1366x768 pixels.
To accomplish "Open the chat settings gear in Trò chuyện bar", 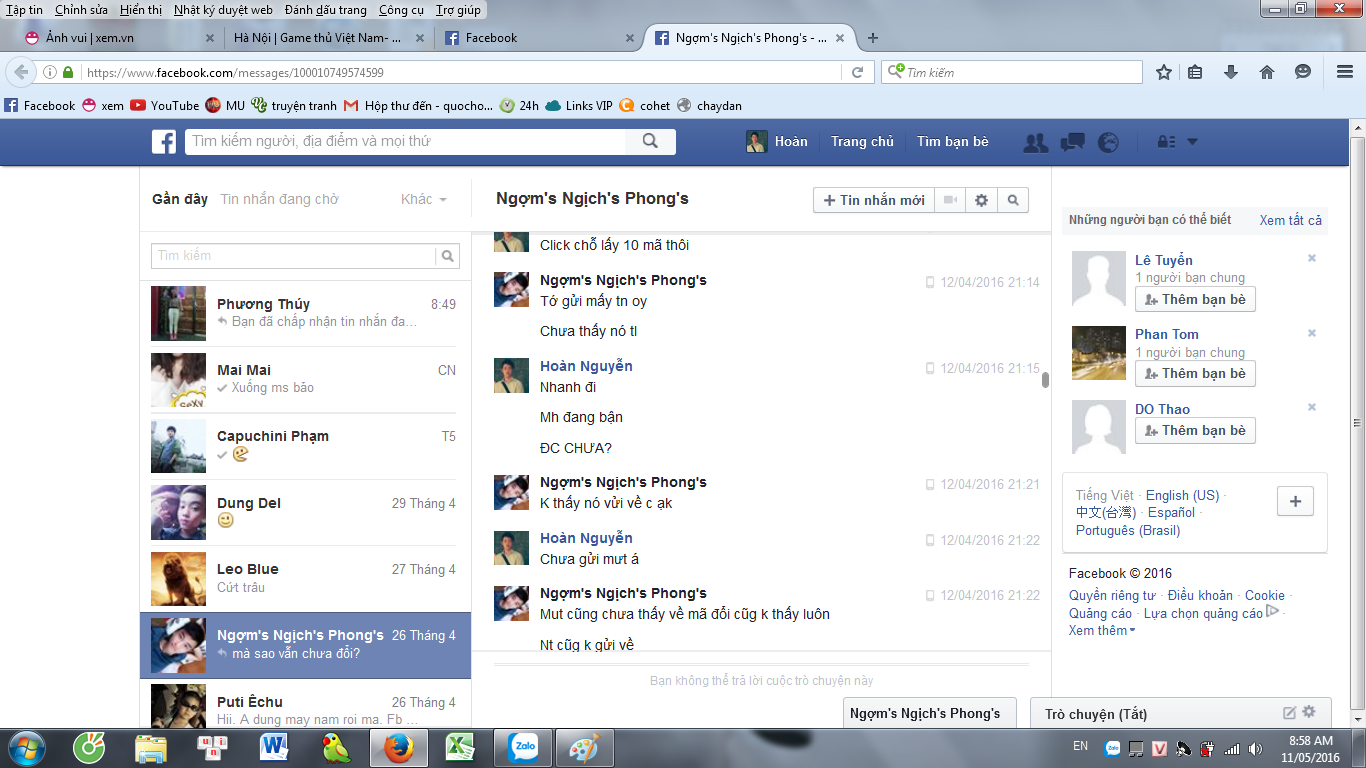I will tap(1309, 712).
